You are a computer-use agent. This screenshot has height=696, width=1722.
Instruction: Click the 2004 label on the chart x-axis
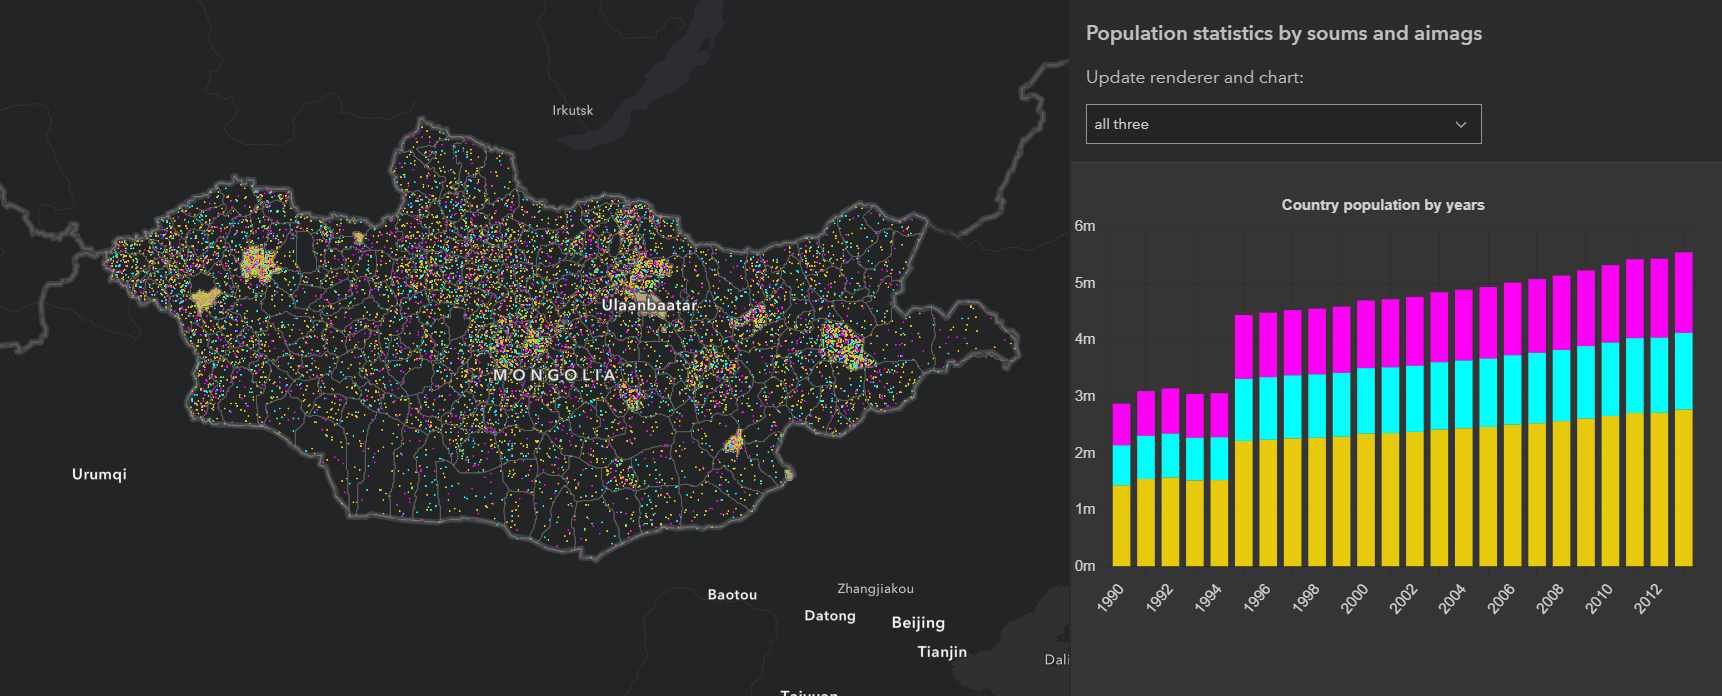pos(1452,598)
